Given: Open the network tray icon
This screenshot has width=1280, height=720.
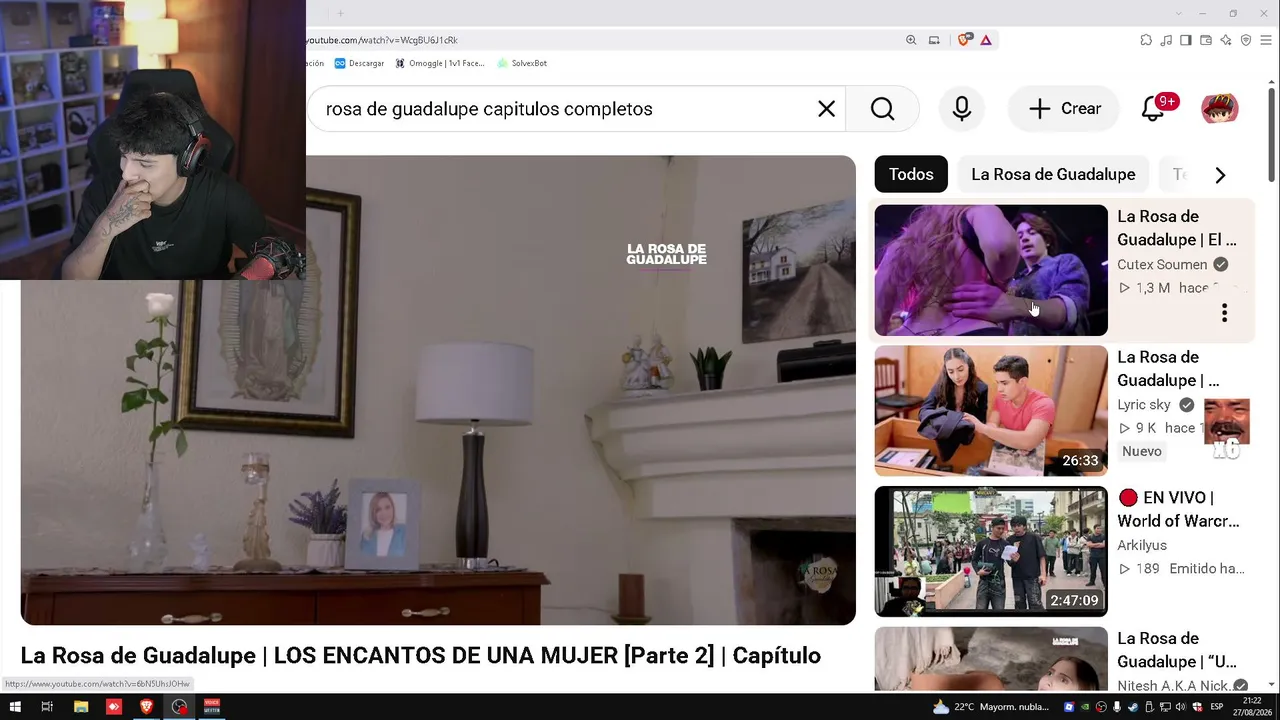Looking at the screenshot, I should click(x=1166, y=707).
